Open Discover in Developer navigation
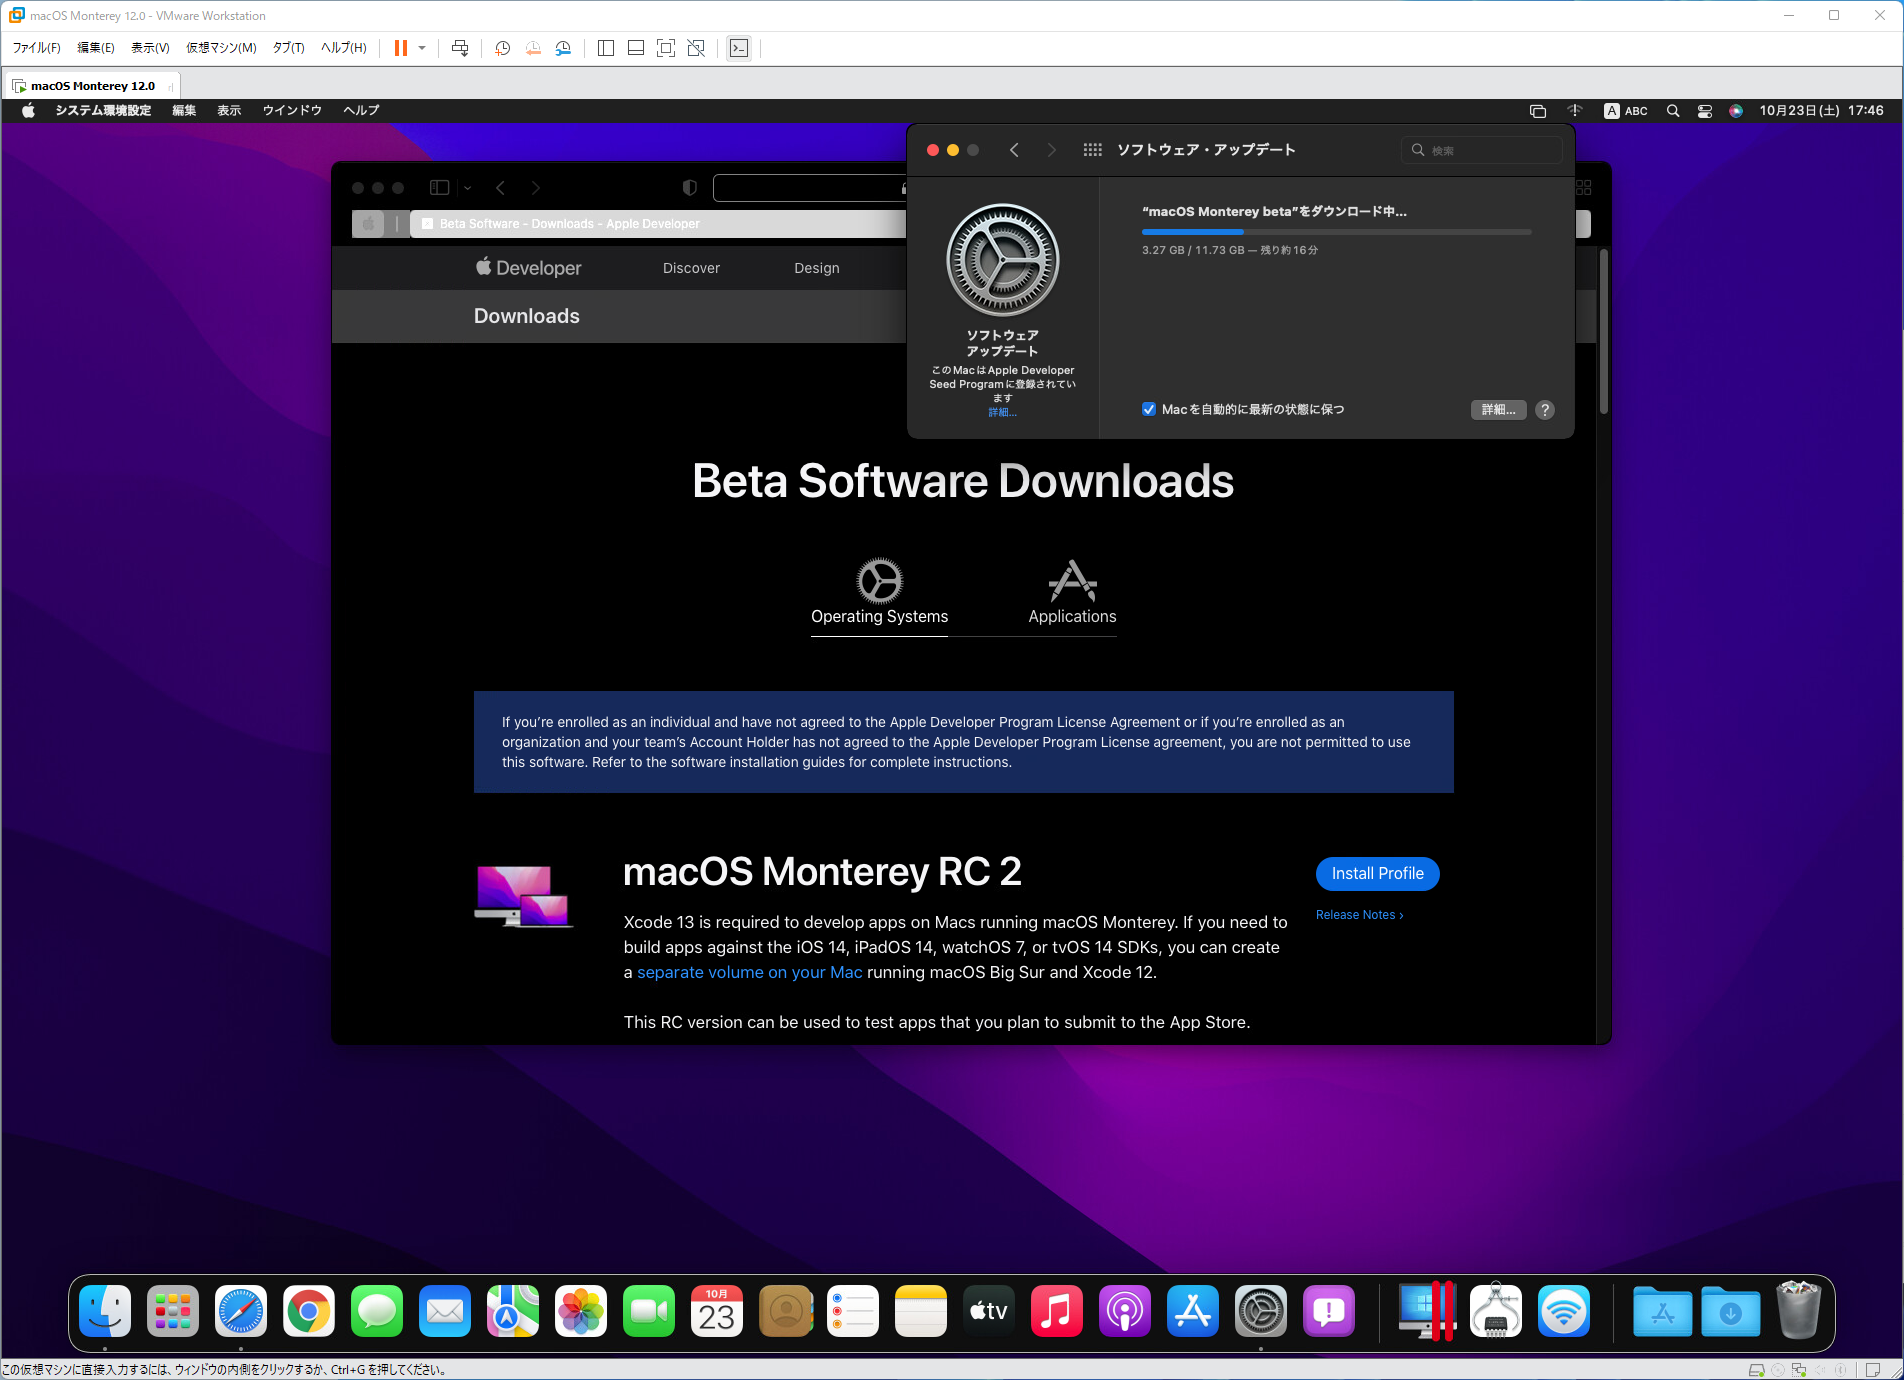 691,268
